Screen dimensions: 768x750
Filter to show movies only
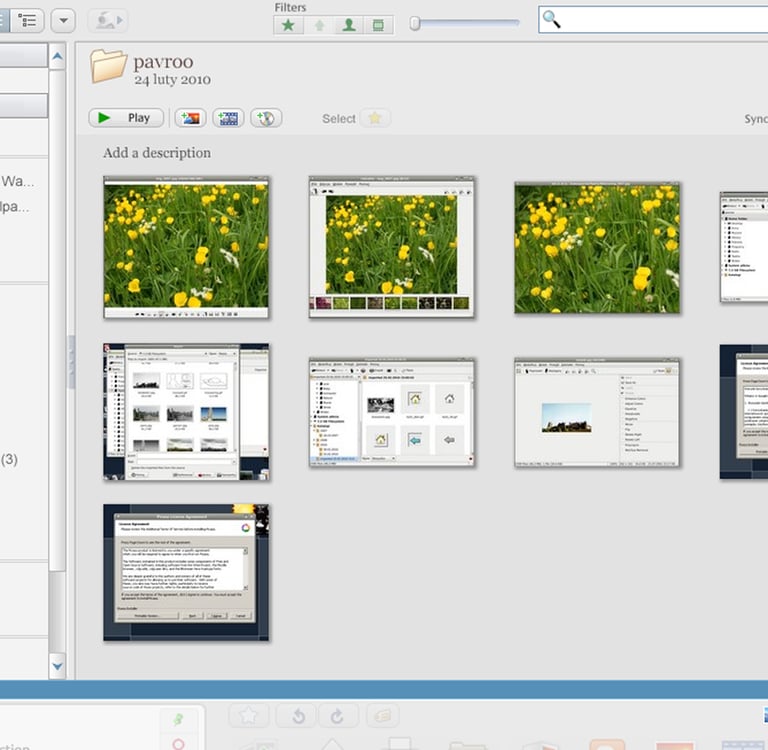pyautogui.click(x=378, y=25)
